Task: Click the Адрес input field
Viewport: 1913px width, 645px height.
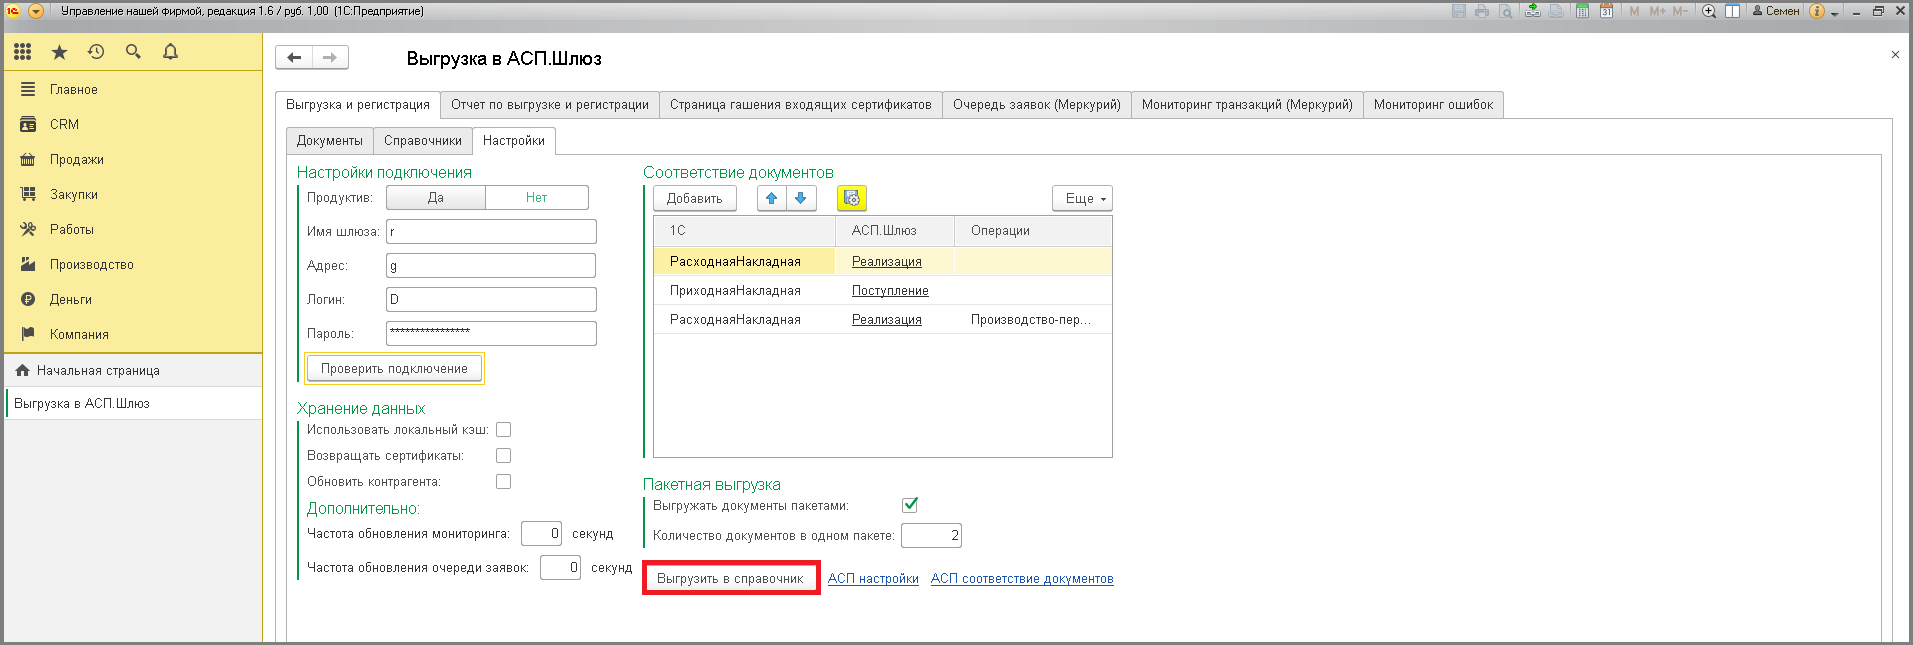Action: point(491,266)
